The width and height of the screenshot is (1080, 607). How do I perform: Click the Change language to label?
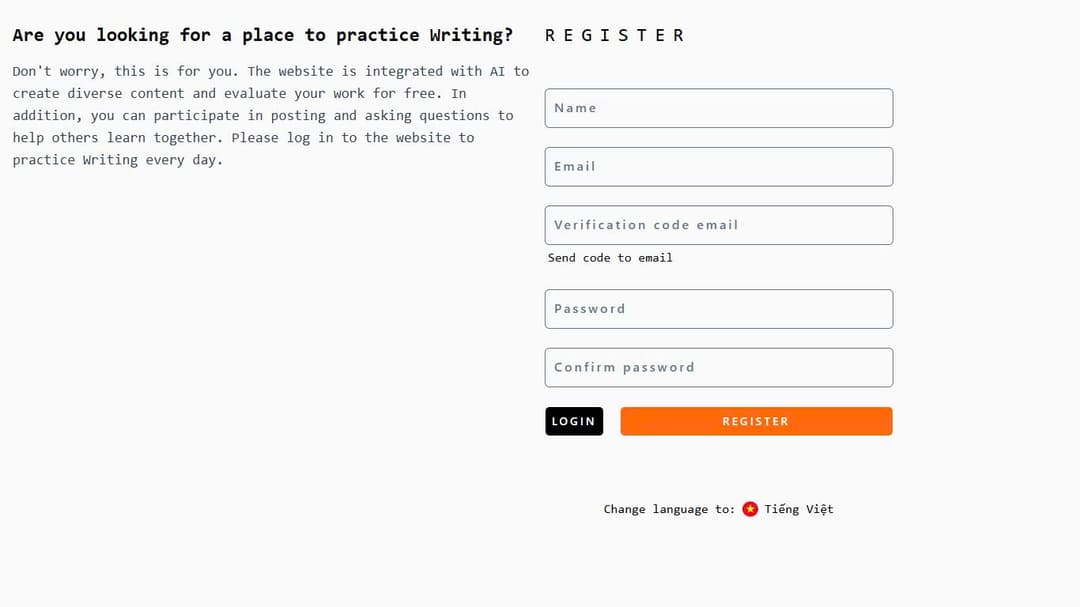[x=668, y=509]
